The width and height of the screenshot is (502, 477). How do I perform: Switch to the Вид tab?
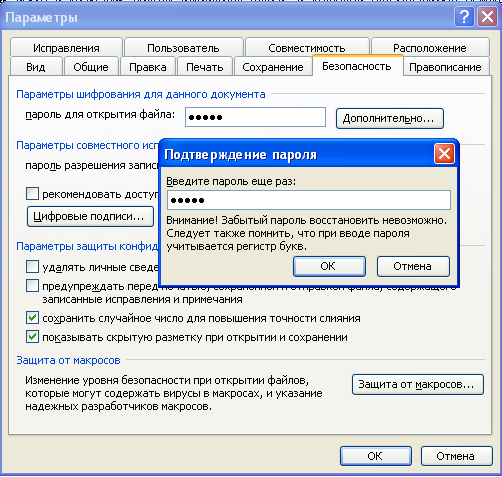(36, 67)
